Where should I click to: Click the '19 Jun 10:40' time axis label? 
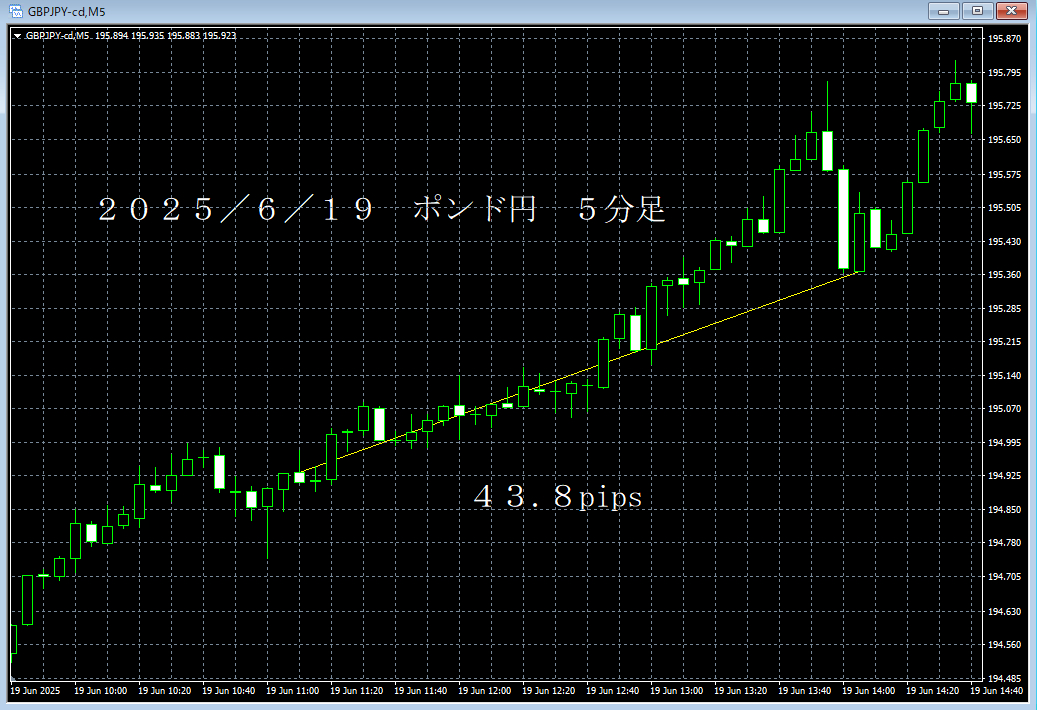(x=228, y=691)
